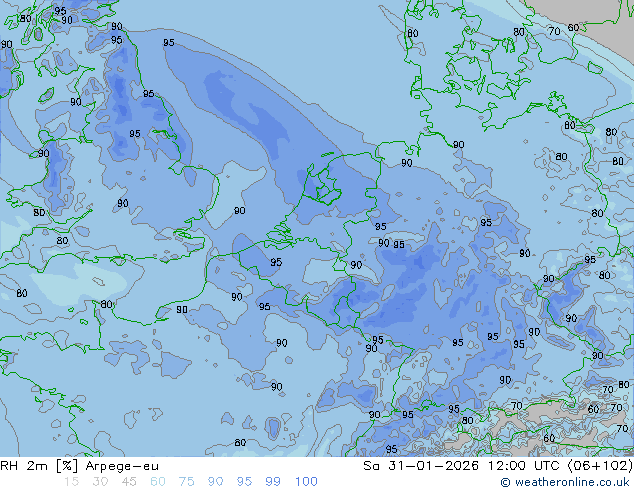Select the legend value 60
This screenshot has width=634, height=490.
pos(158,482)
